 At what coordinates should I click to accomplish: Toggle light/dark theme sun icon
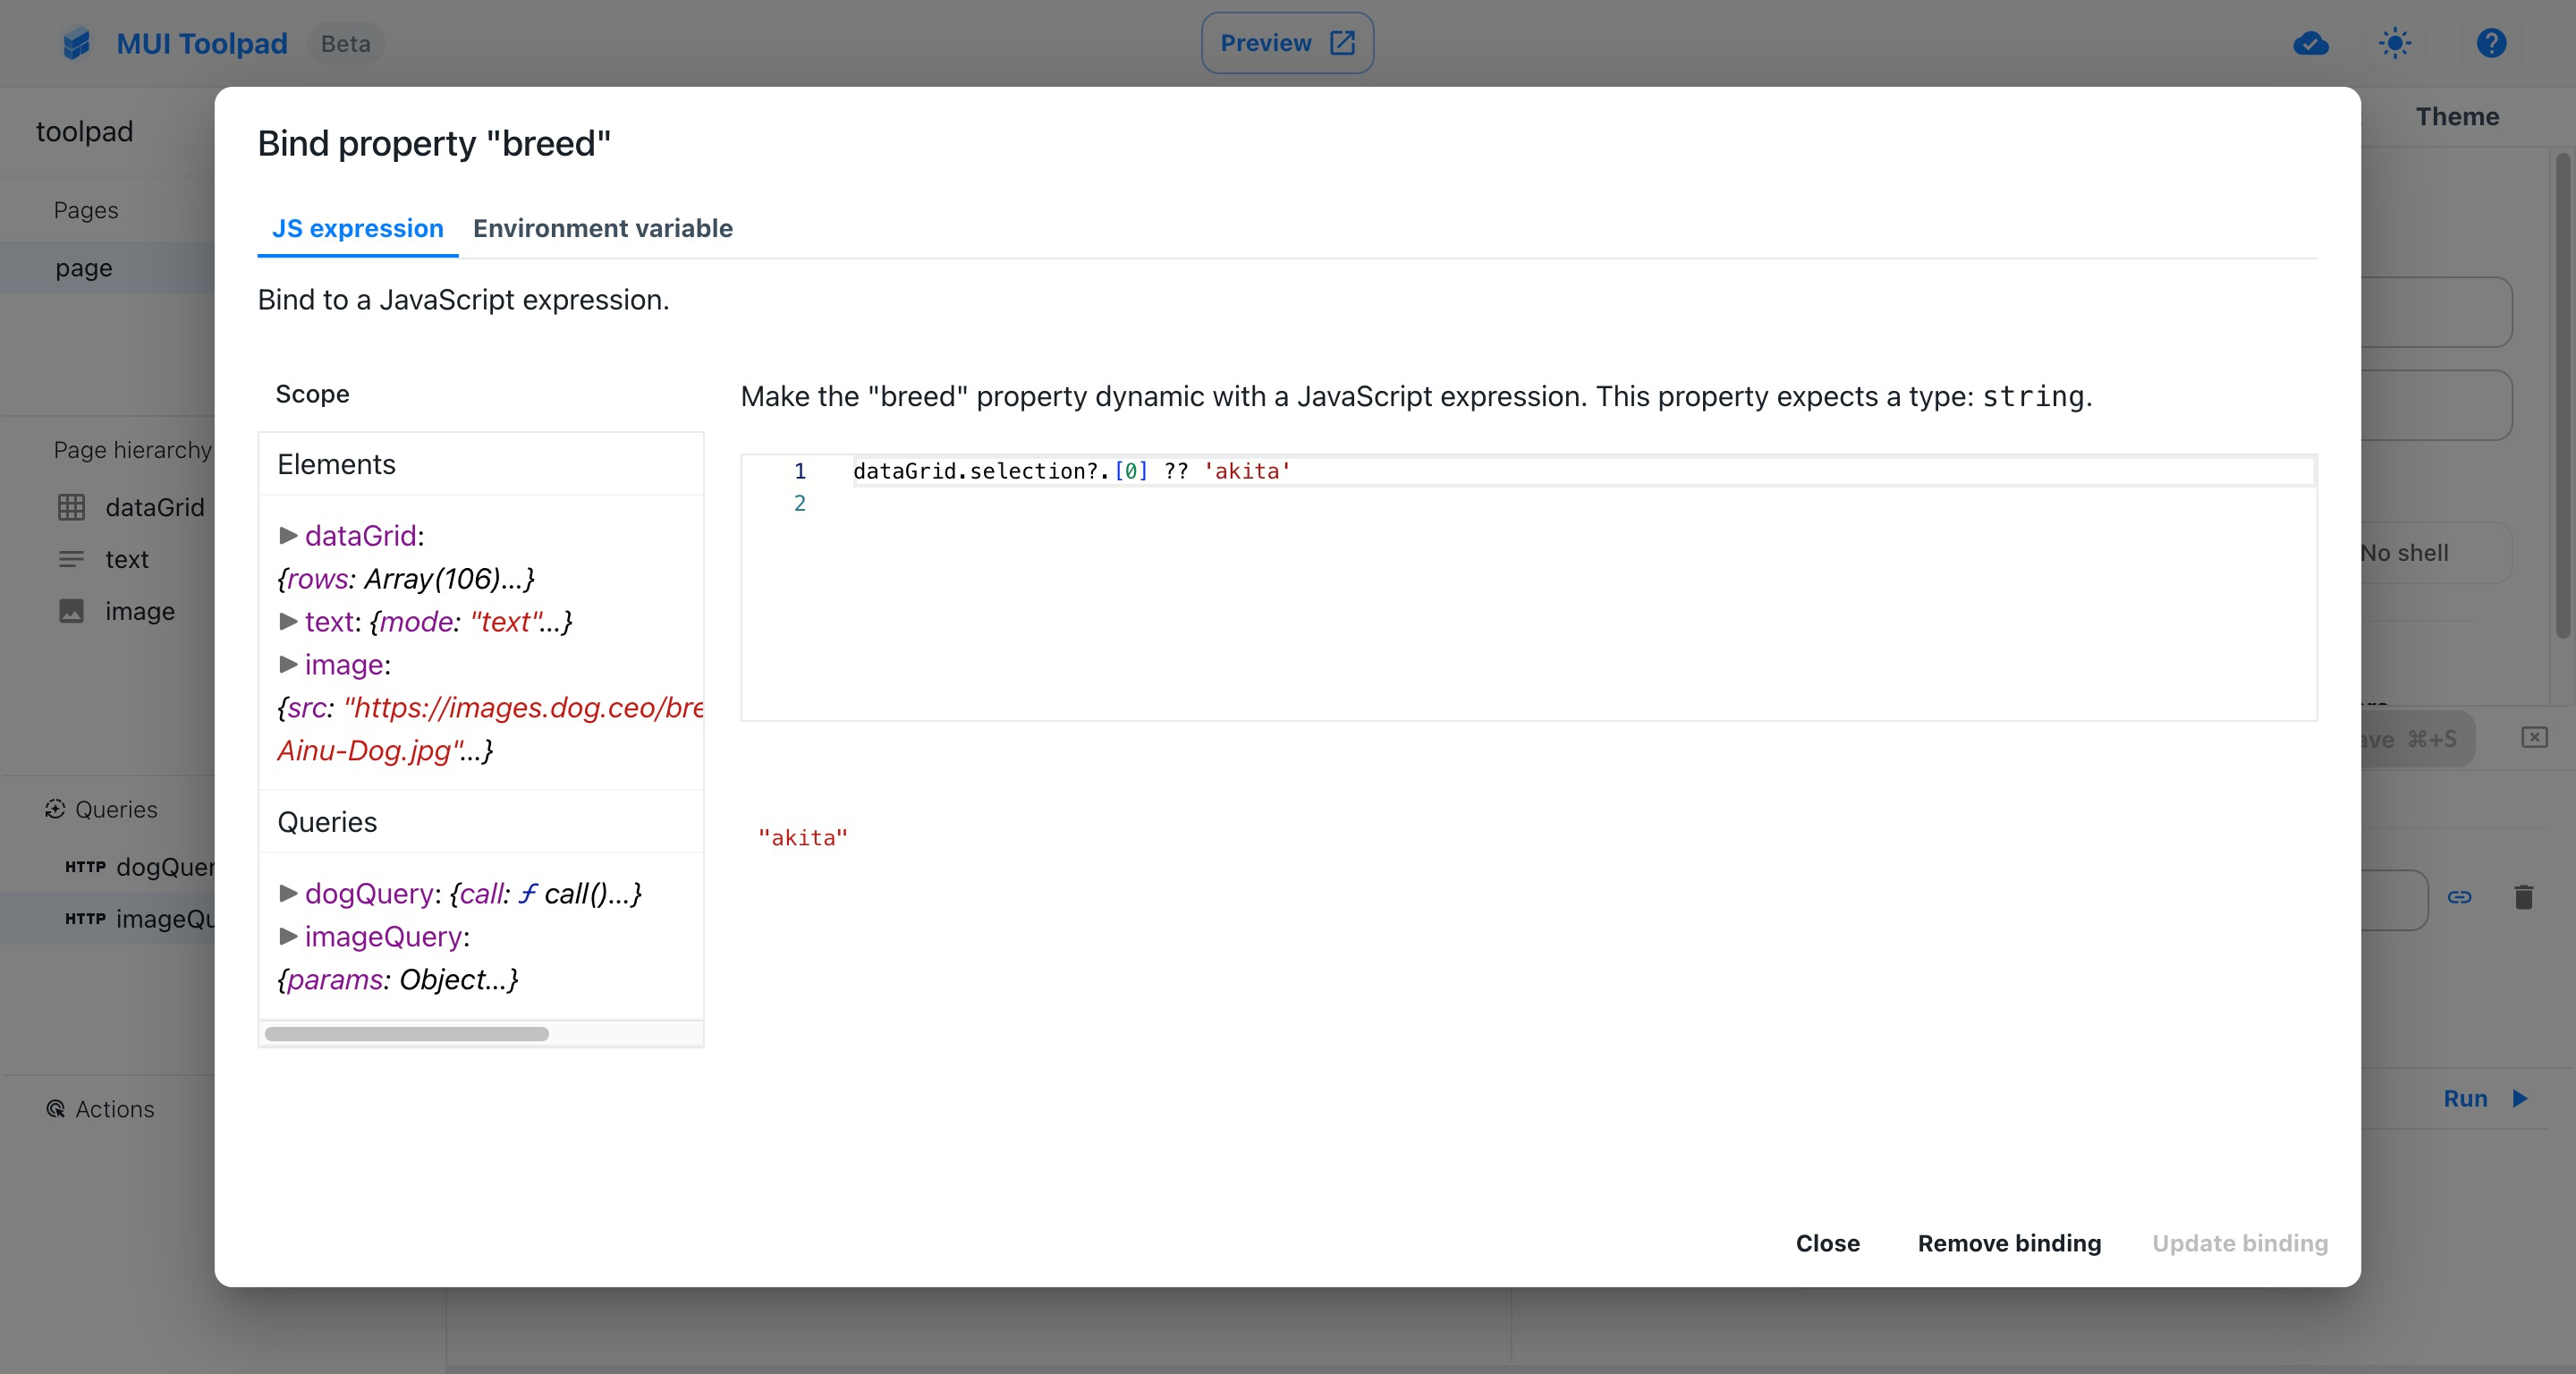pos(2395,43)
